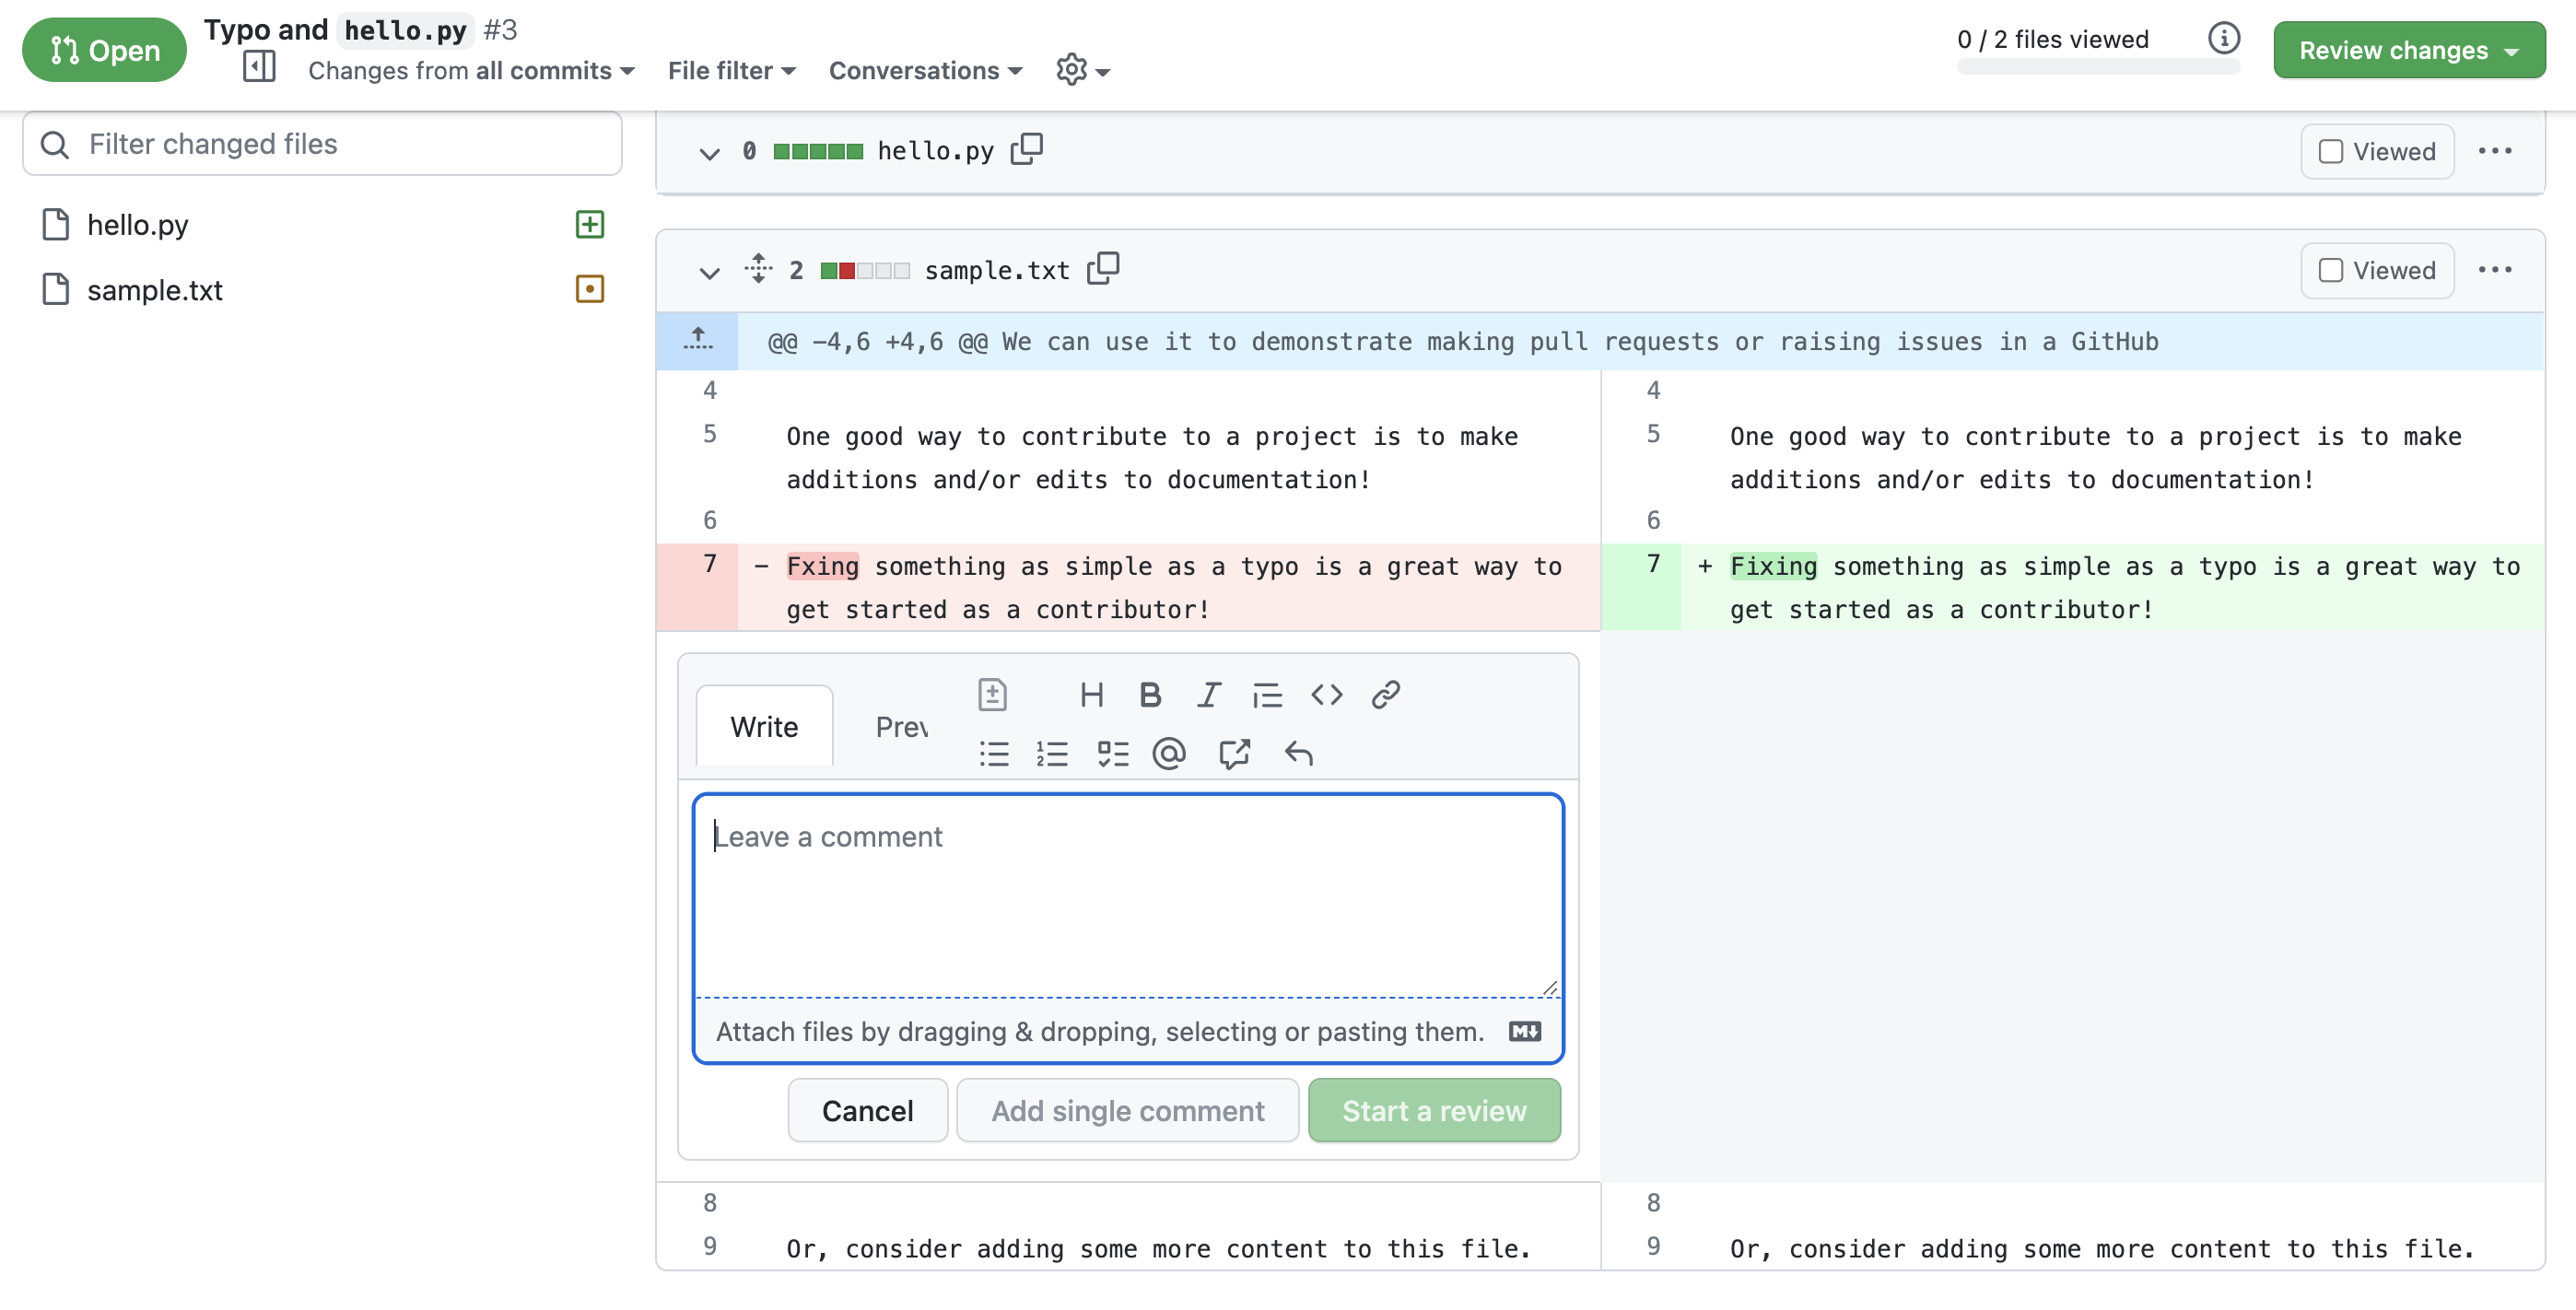The image size is (2576, 1310).
Task: Switch to the Preview tab
Action: [x=901, y=727]
